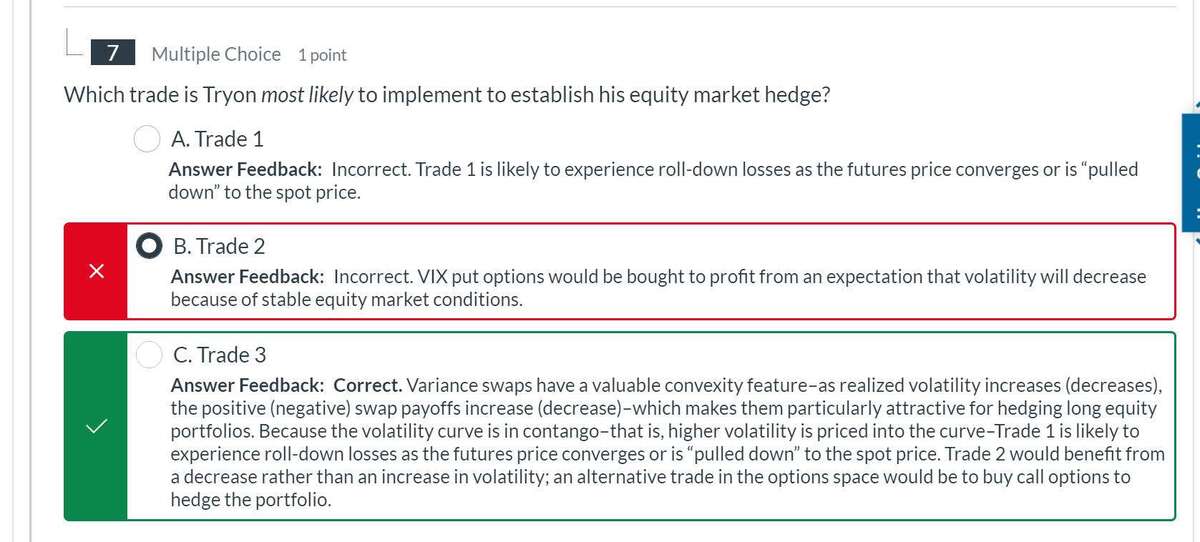Select the Trade 1 radio button
This screenshot has width=1200, height=542.
pyautogui.click(x=149, y=138)
